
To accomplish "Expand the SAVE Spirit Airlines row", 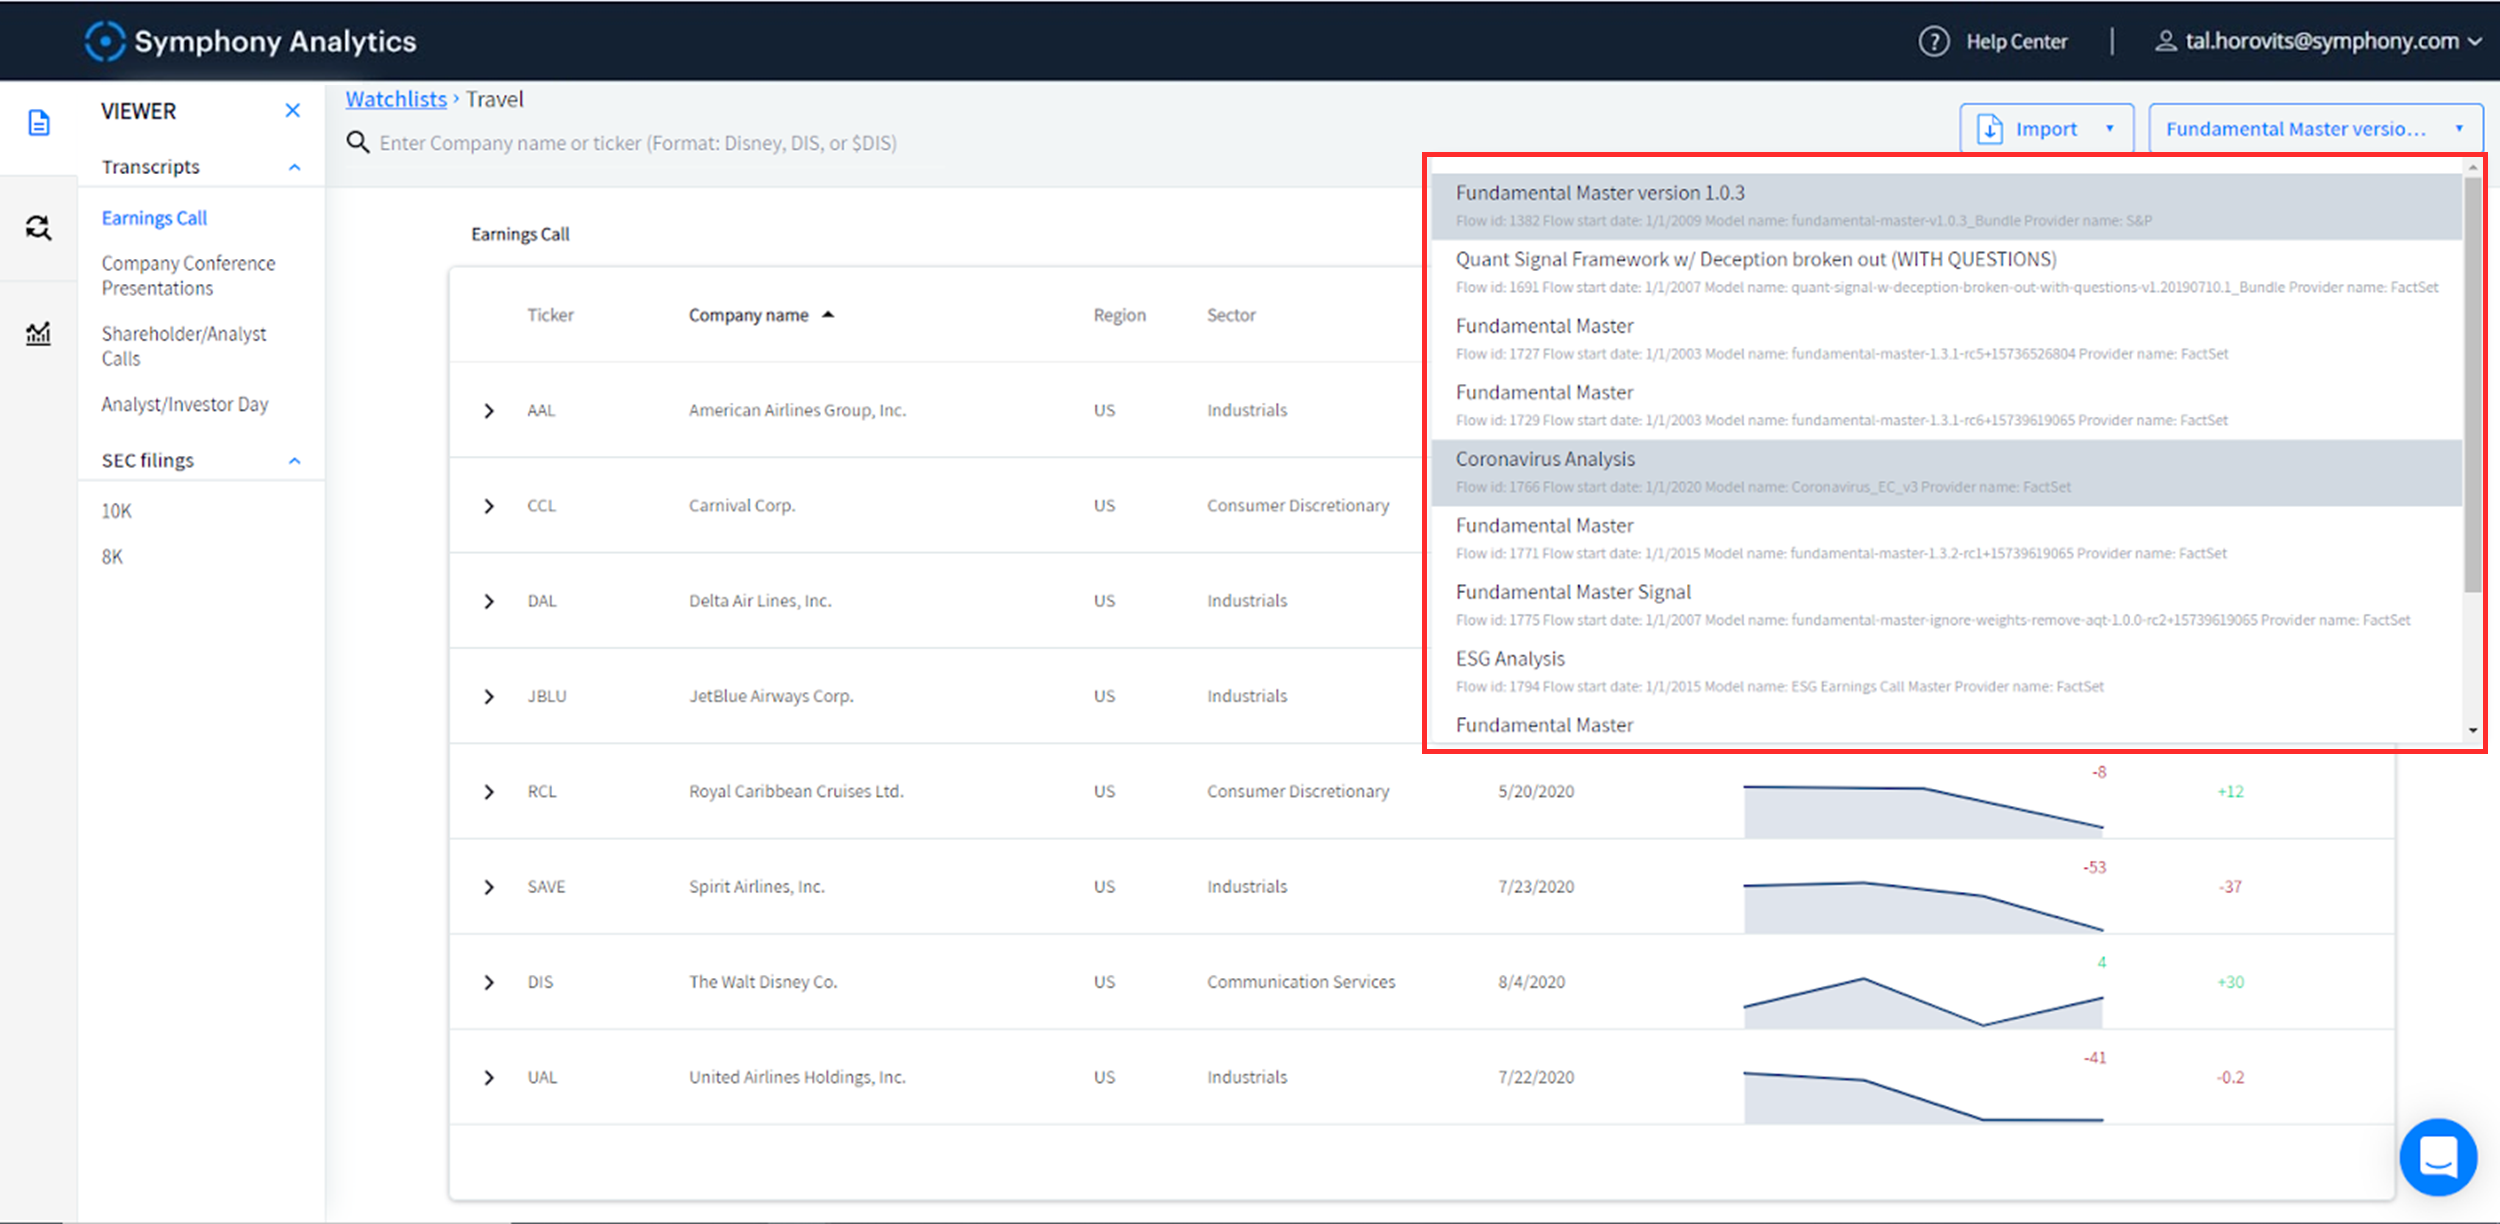I will [489, 887].
